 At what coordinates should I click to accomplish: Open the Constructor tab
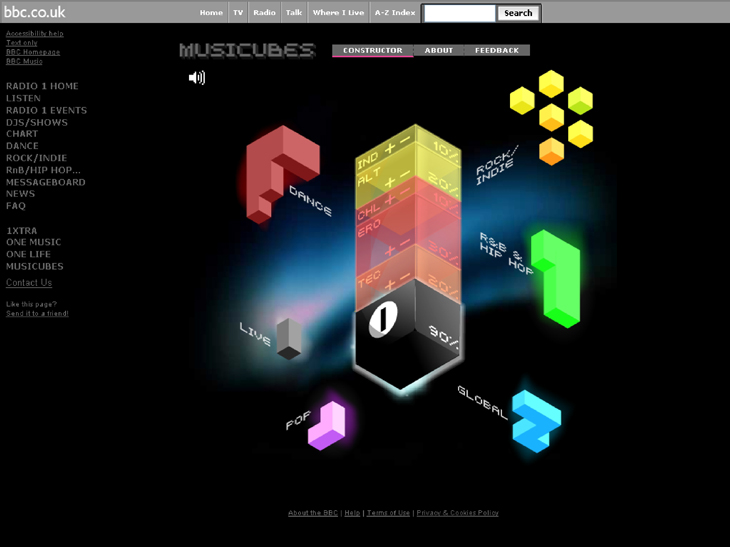click(372, 50)
